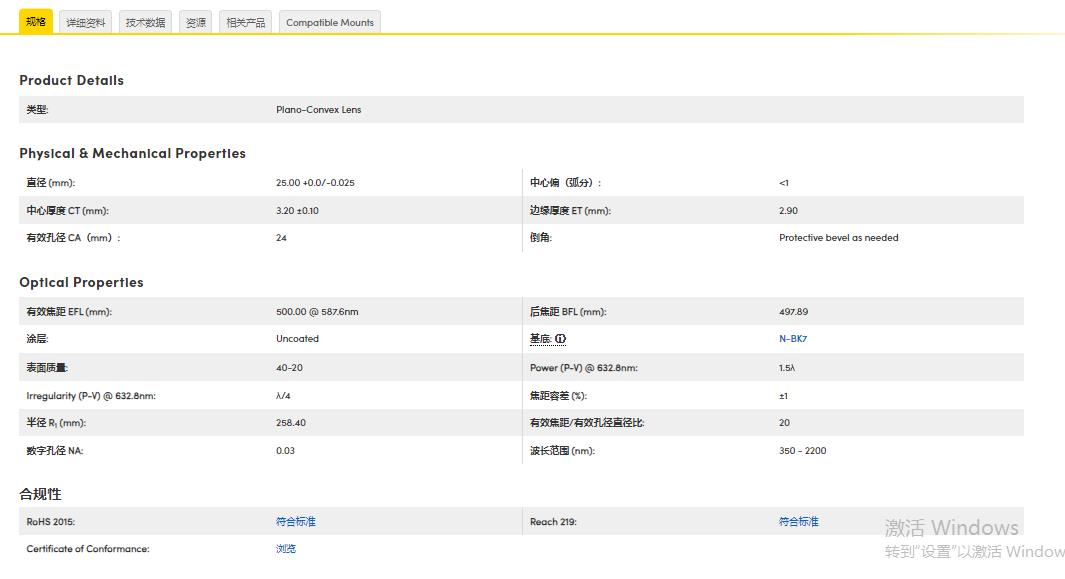Click the numerical aperture 0.03 value
1065x579 pixels.
284,450
